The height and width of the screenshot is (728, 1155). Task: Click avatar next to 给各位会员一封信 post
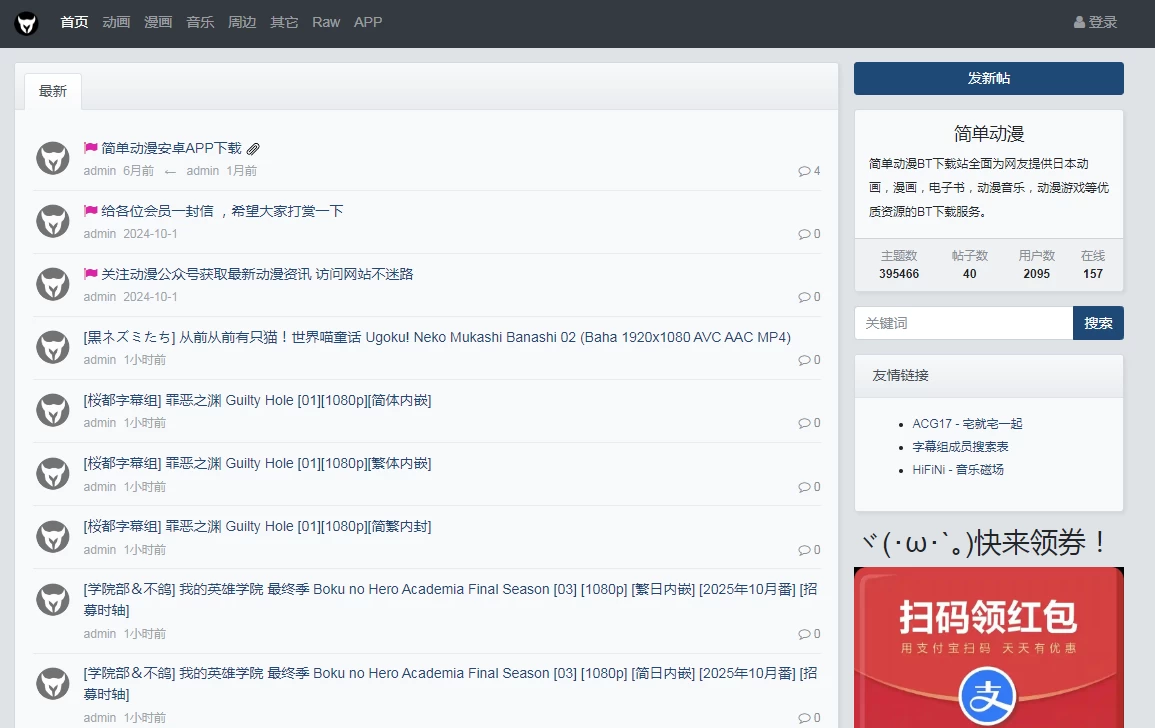[53, 221]
